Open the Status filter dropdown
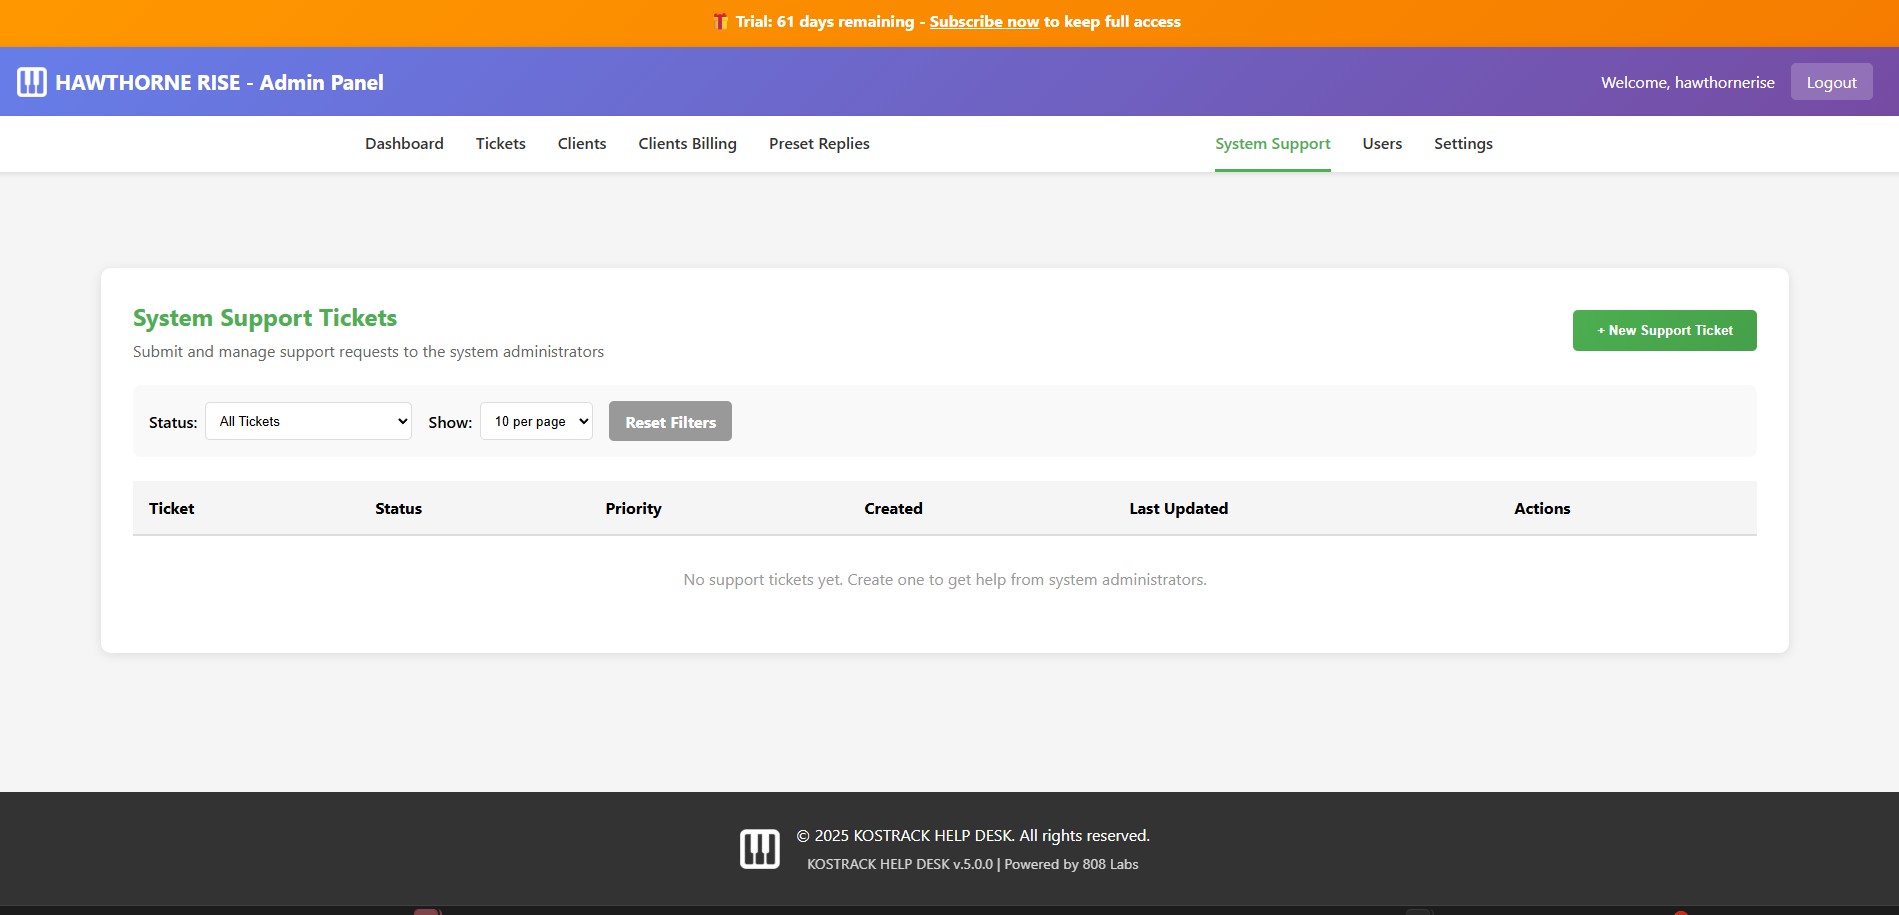The image size is (1899, 915). pyautogui.click(x=308, y=421)
